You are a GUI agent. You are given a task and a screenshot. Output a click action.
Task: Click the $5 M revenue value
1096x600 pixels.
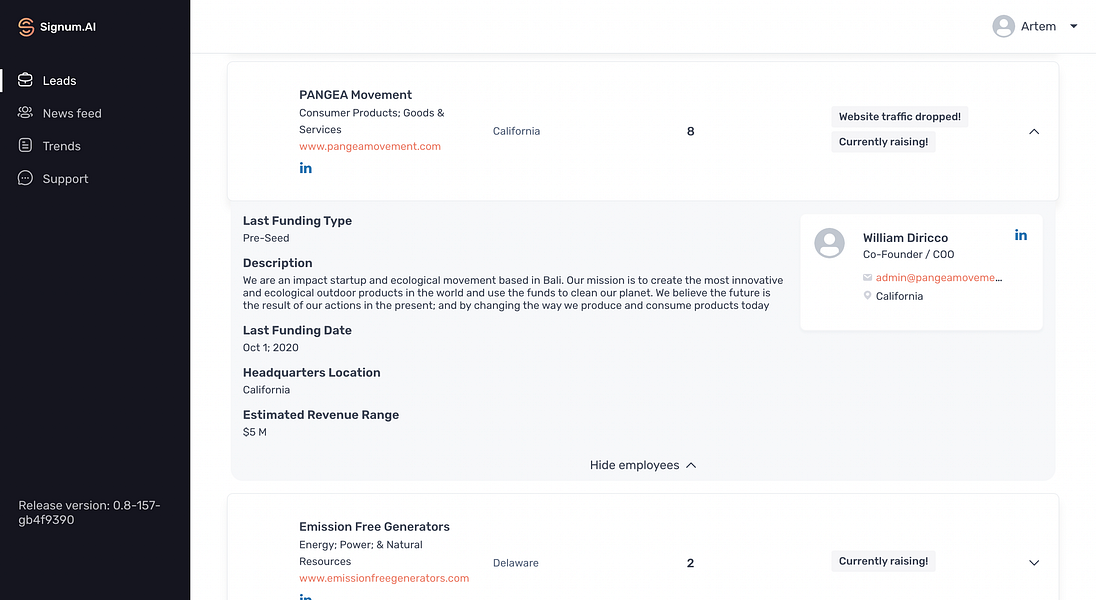coord(254,432)
